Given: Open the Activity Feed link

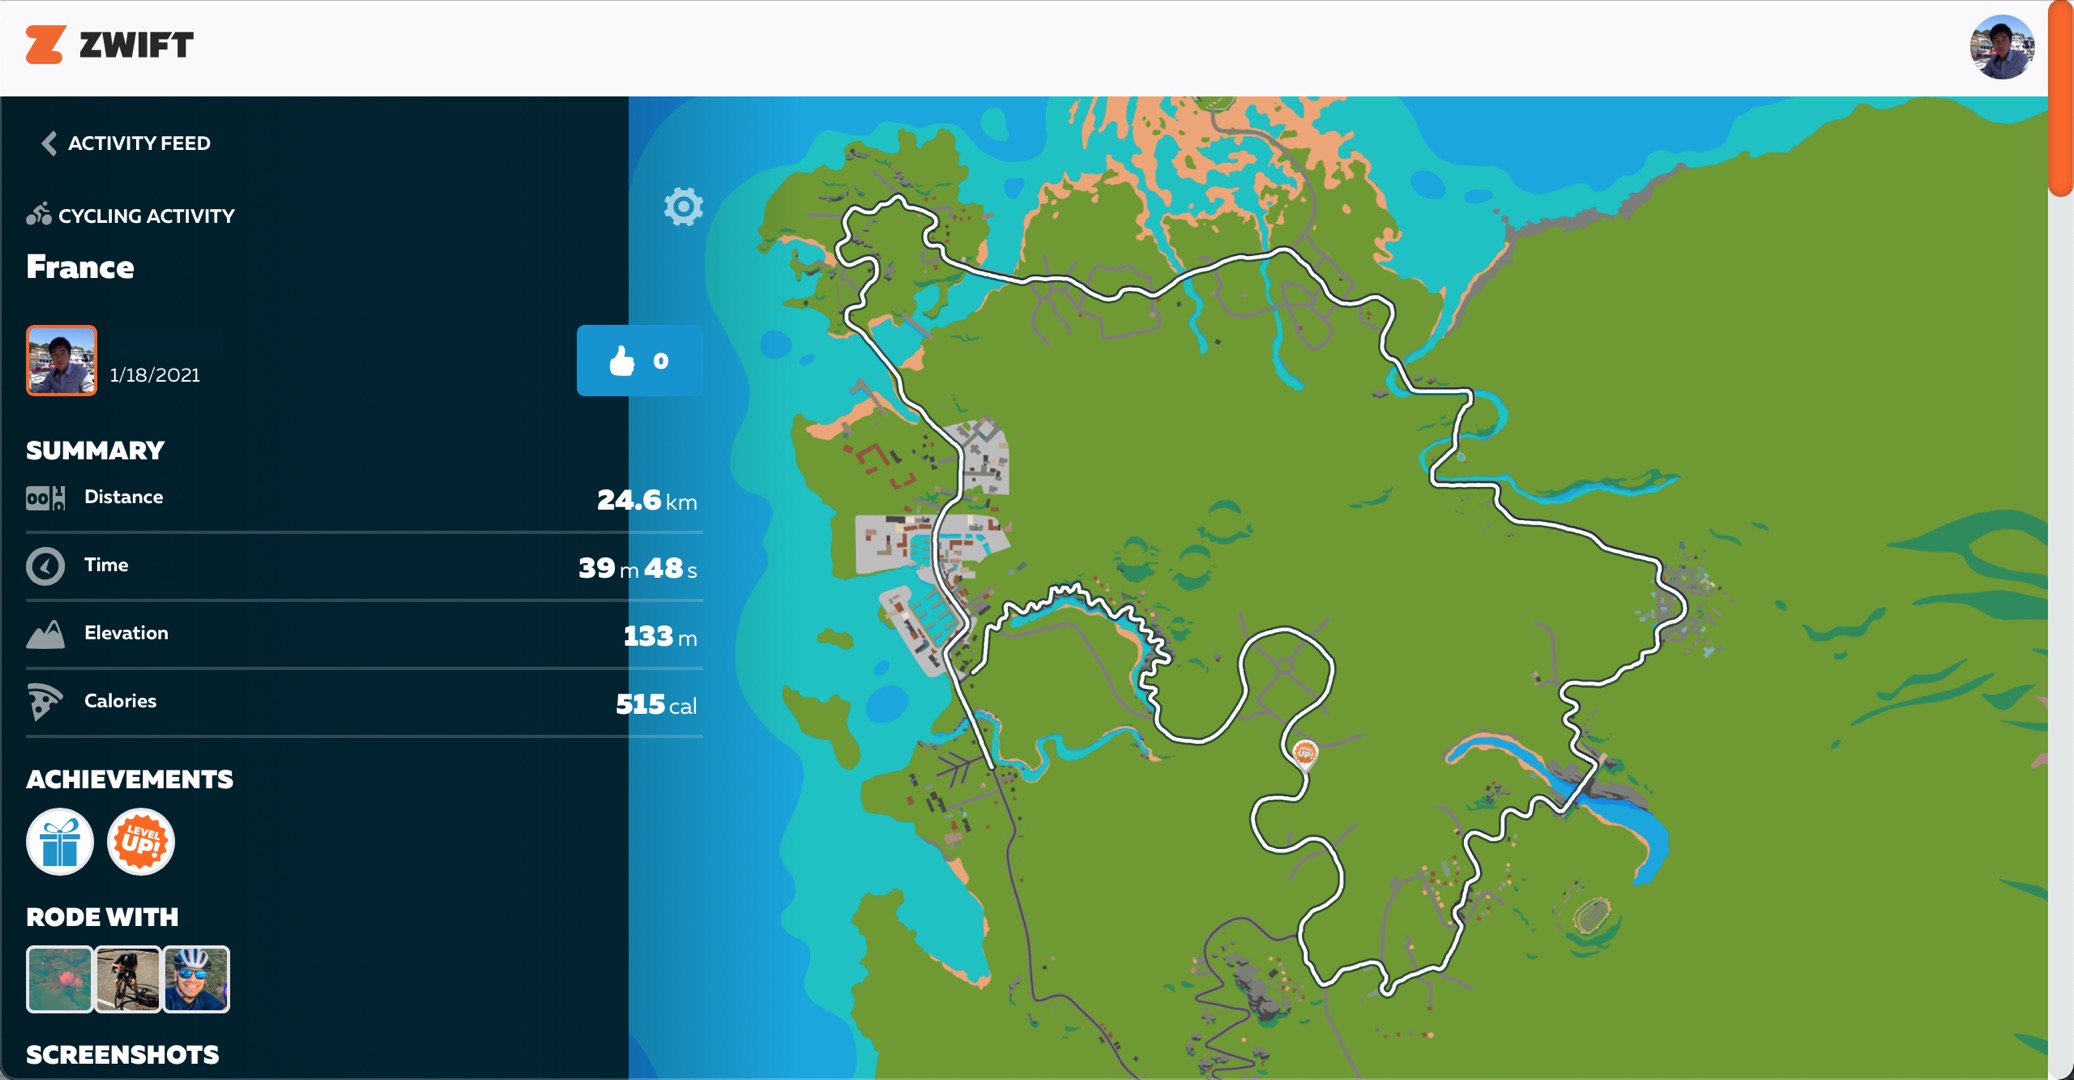Looking at the screenshot, I should [x=139, y=143].
